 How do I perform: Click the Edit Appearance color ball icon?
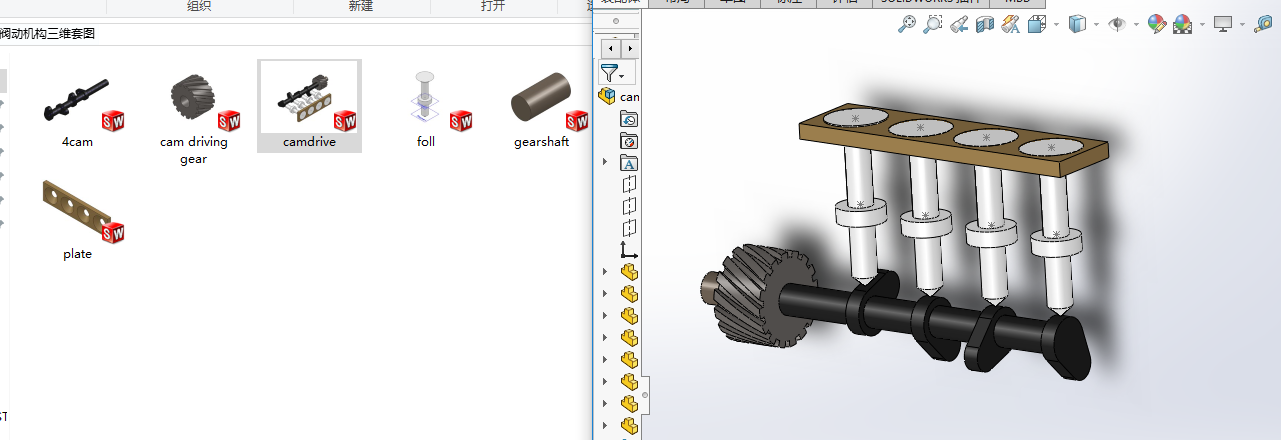[x=1157, y=24]
